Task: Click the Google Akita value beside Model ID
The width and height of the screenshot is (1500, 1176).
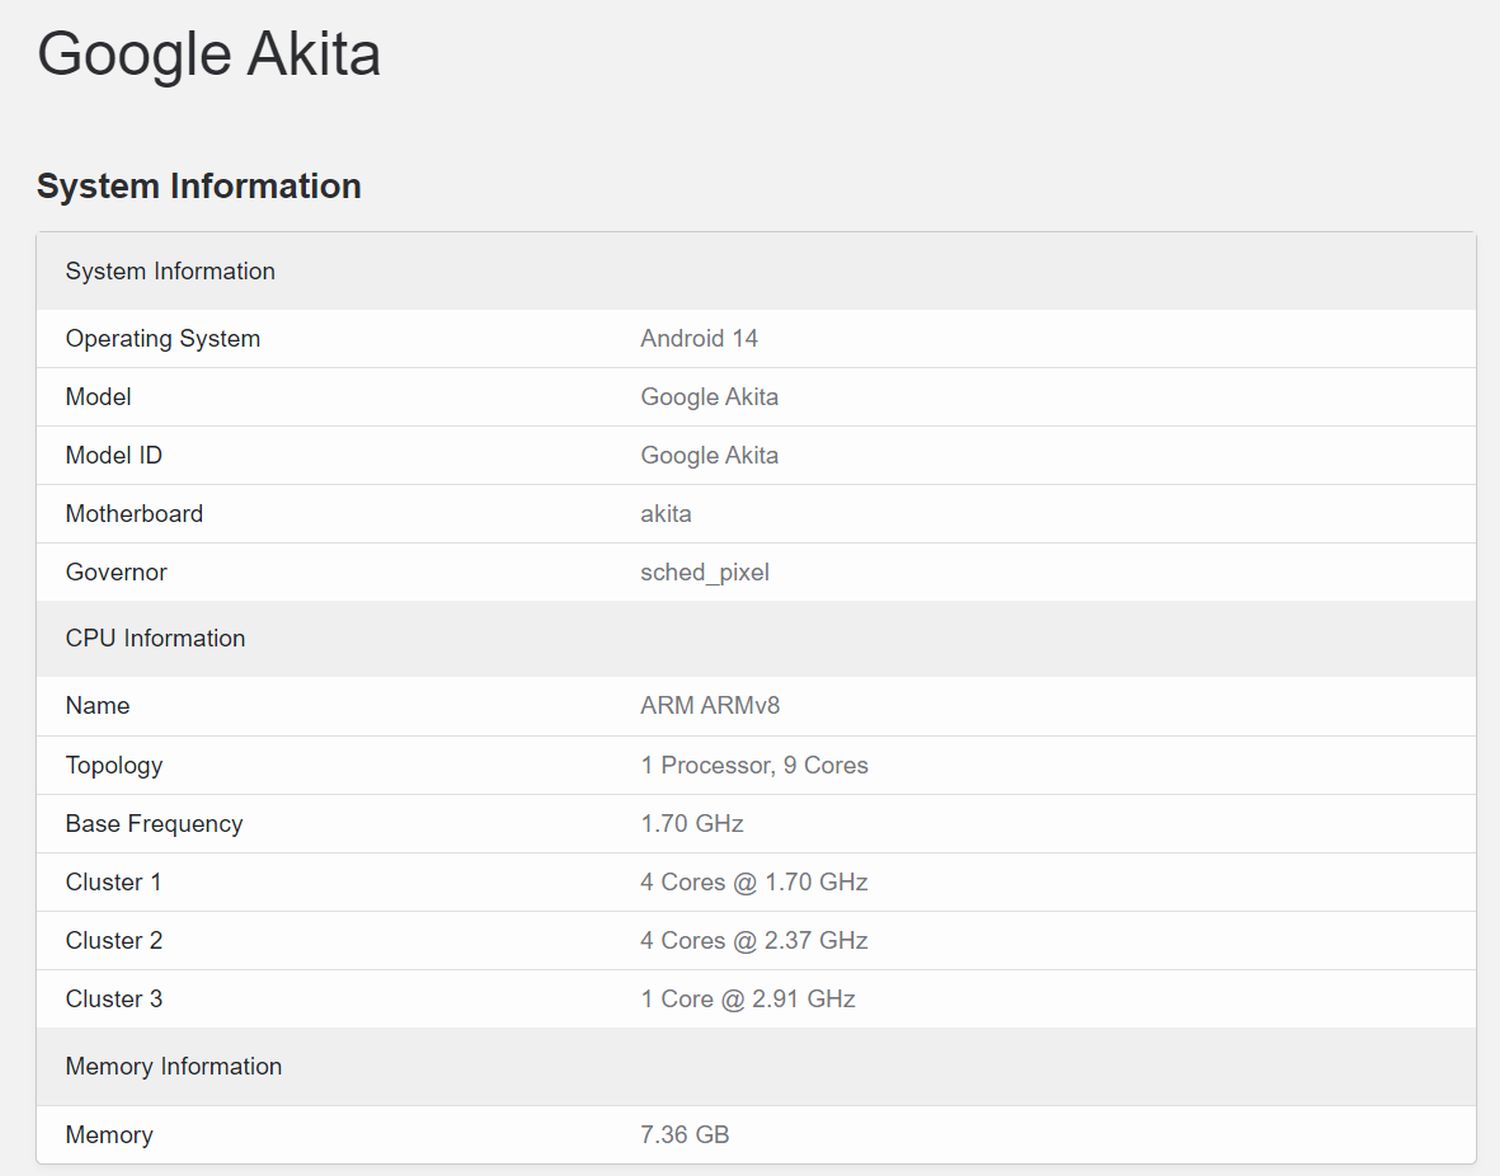Action: (708, 455)
